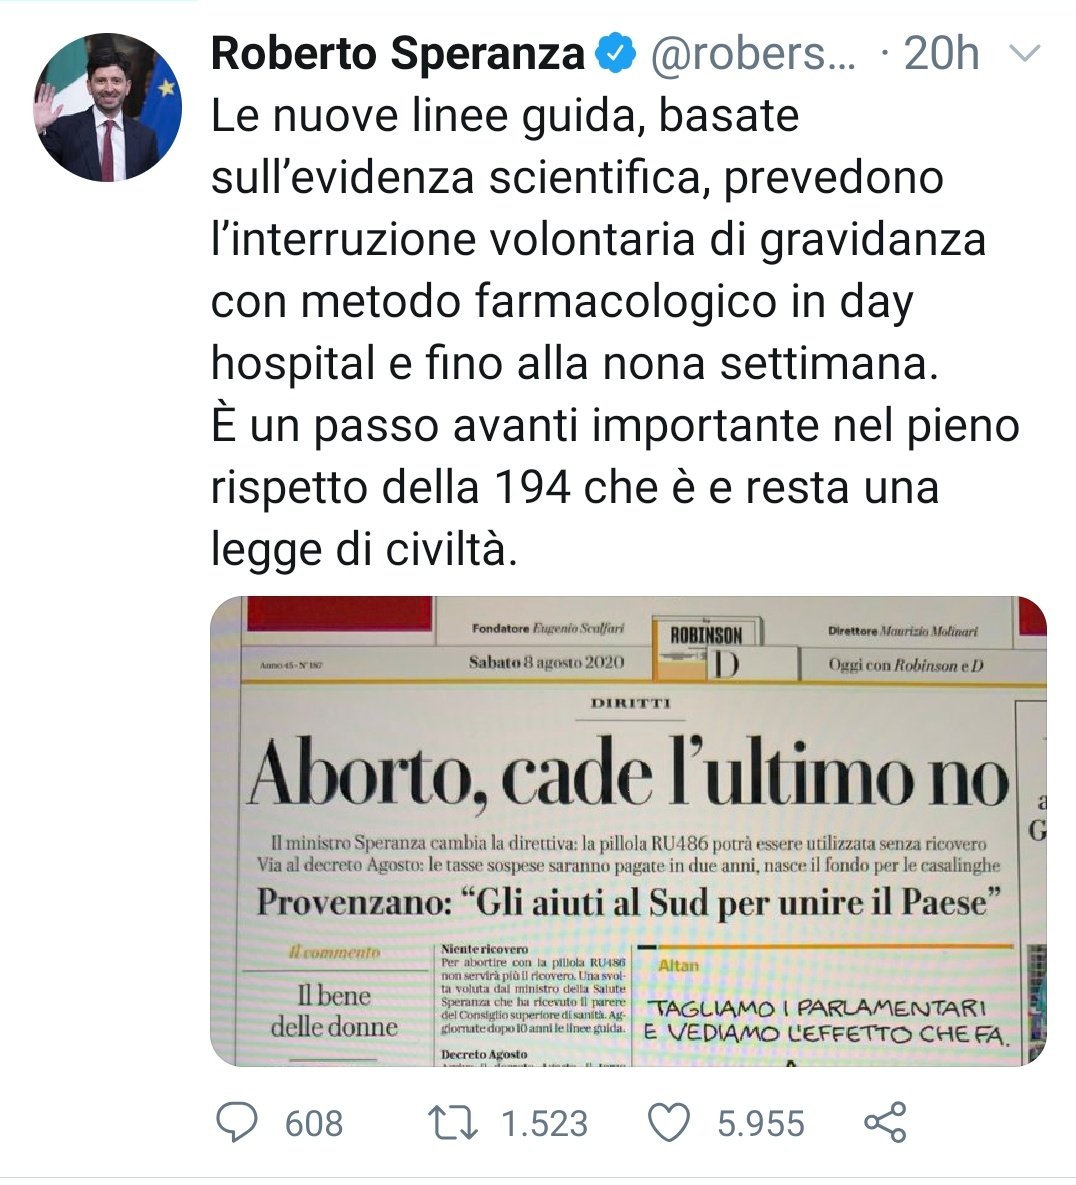Click the 'Il bene delle donne' commentary
The height and width of the screenshot is (1185, 1076).
(334, 1010)
